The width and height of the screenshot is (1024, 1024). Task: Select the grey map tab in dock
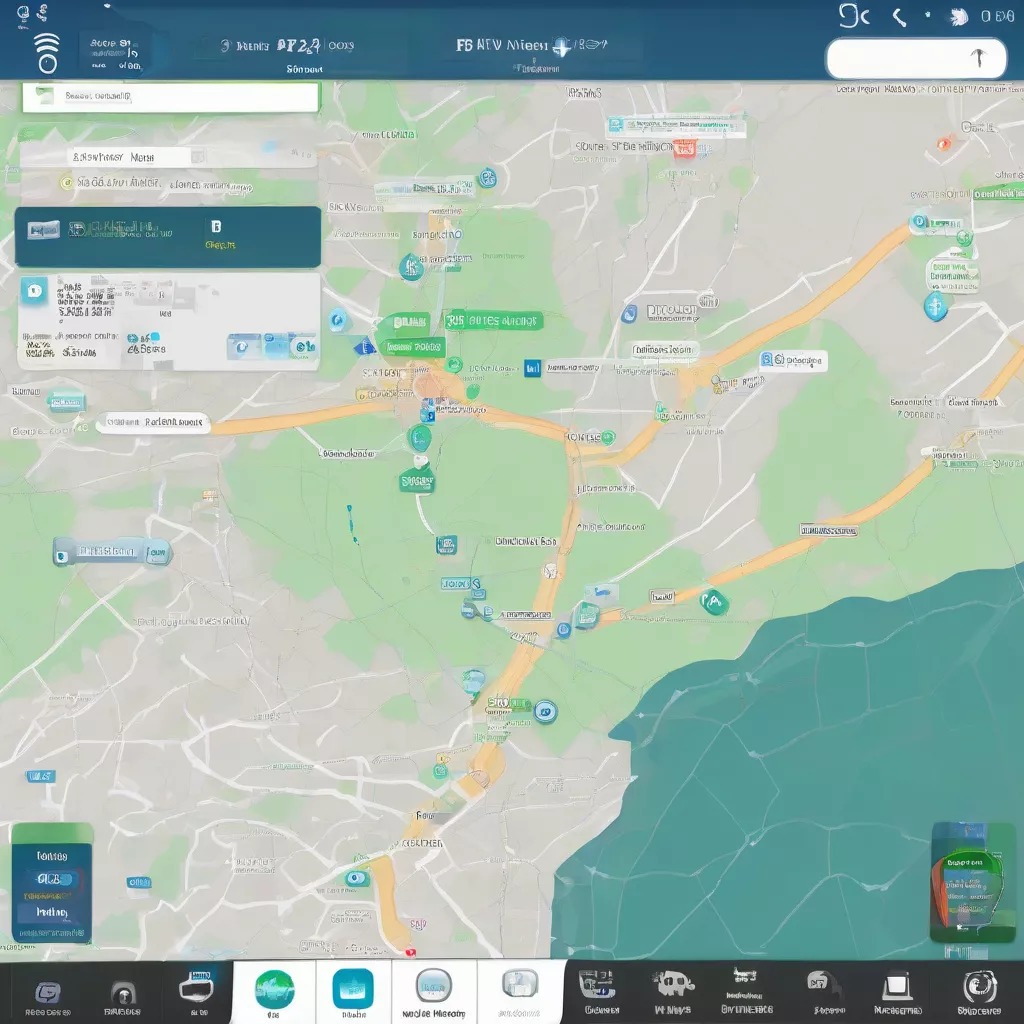(520, 988)
